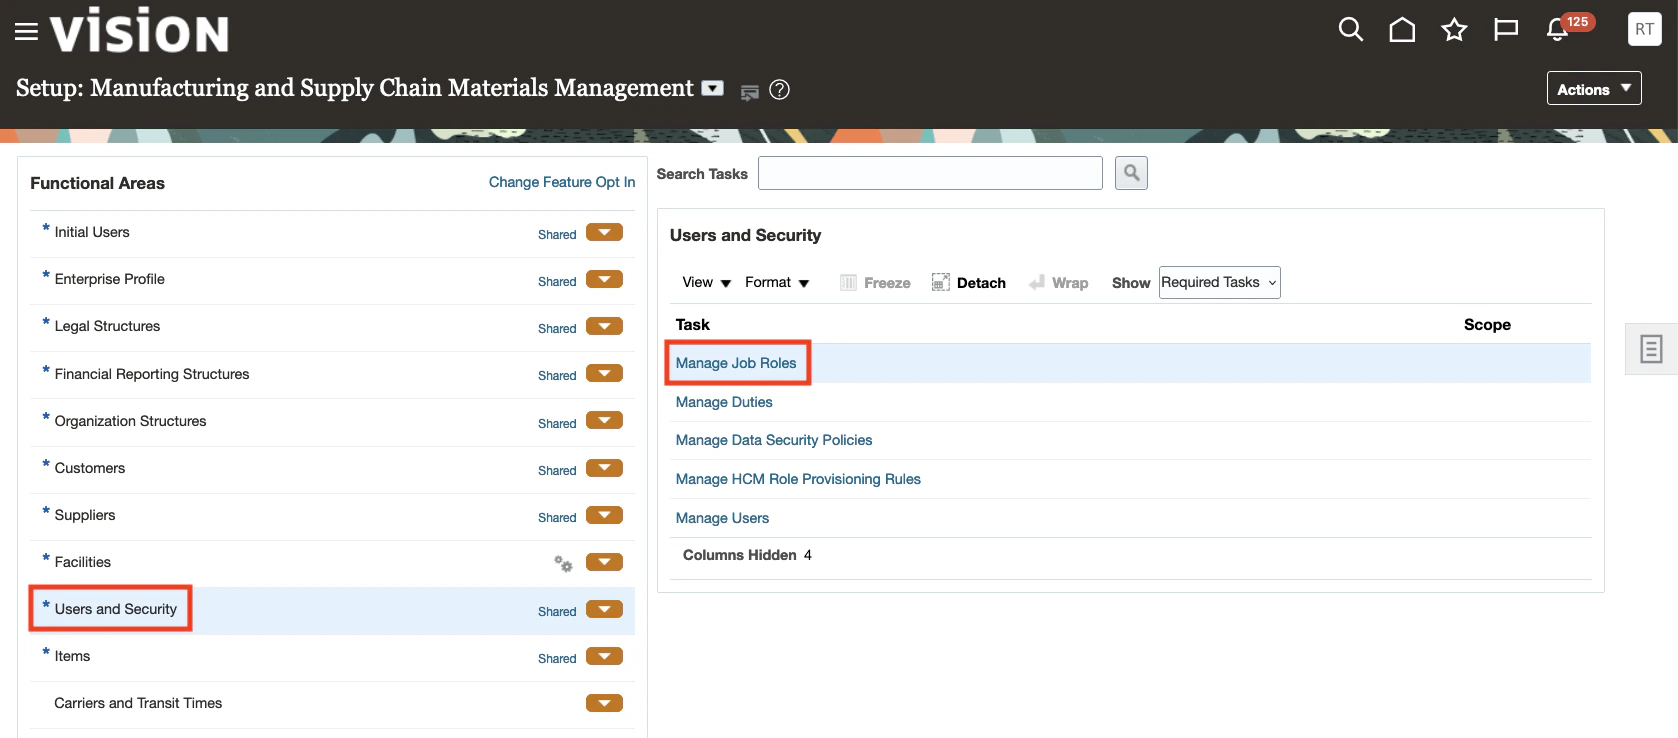Expand Carriers and Transit Times dropdown arrow
1678x738 pixels.
604,703
